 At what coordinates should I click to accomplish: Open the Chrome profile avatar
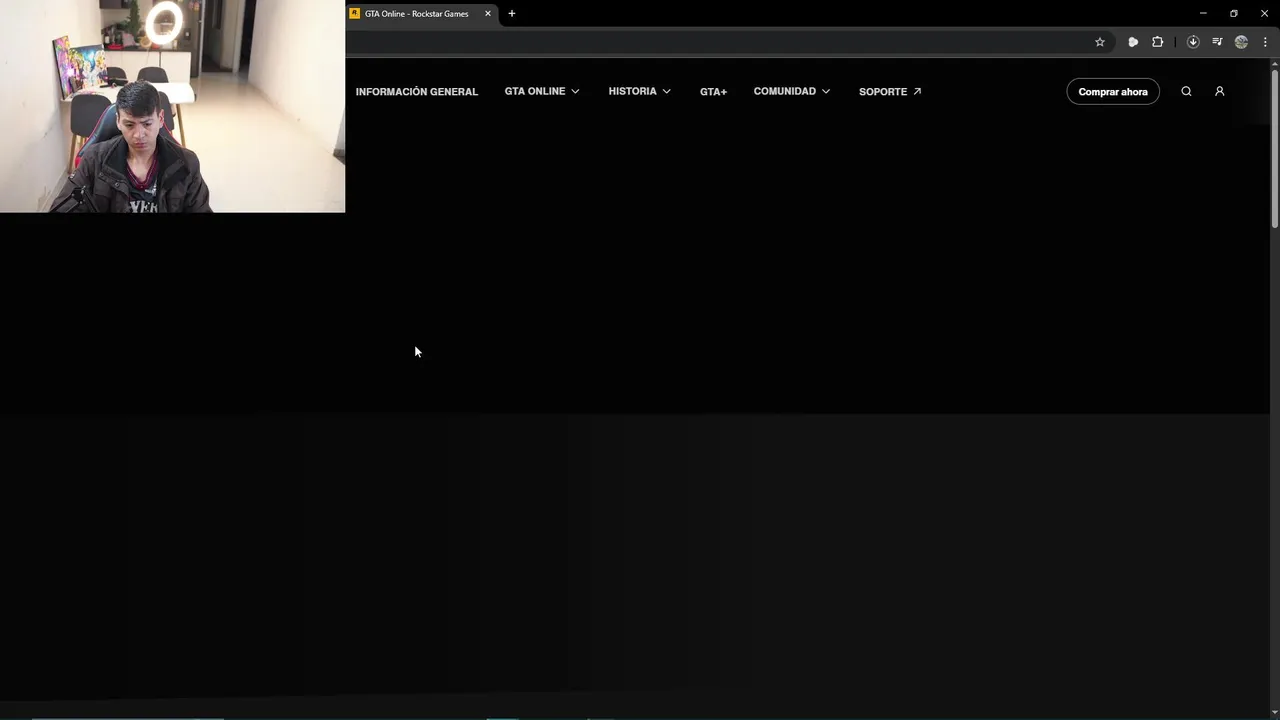click(1241, 42)
